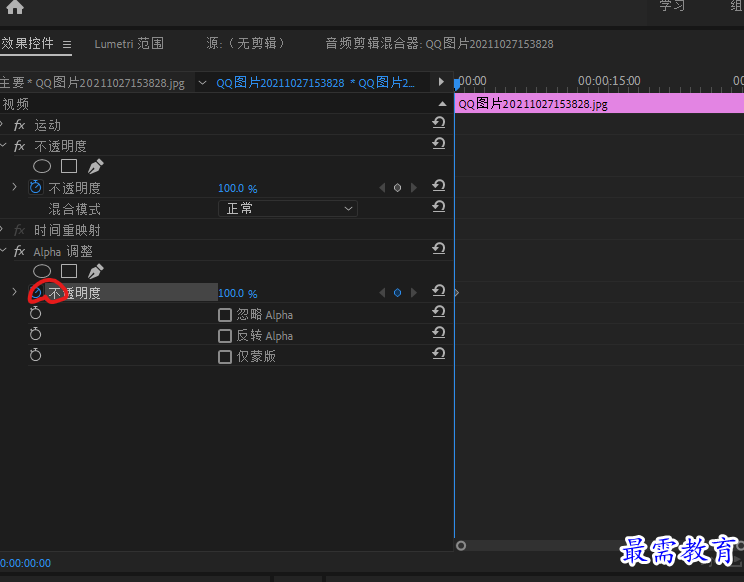Create ellipse mask under 不透明度 effect
Image resolution: width=744 pixels, height=582 pixels.
pos(42,166)
